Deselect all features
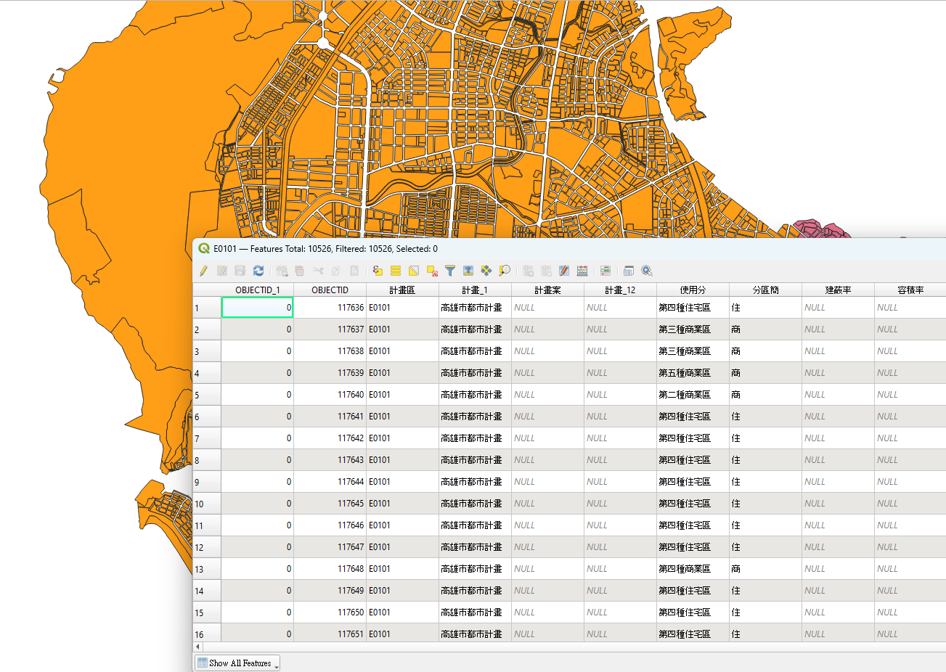Viewport: 946px width, 672px height. 432,271
